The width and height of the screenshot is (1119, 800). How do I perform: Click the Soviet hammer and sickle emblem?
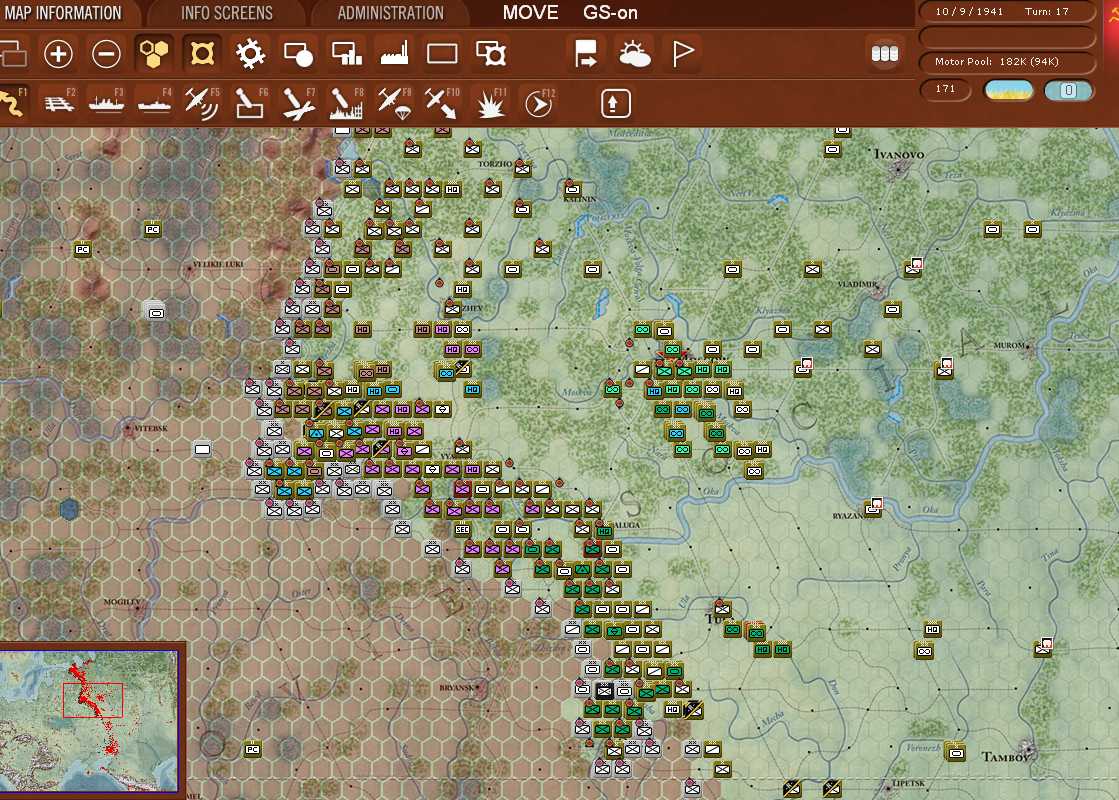click(x=1113, y=14)
